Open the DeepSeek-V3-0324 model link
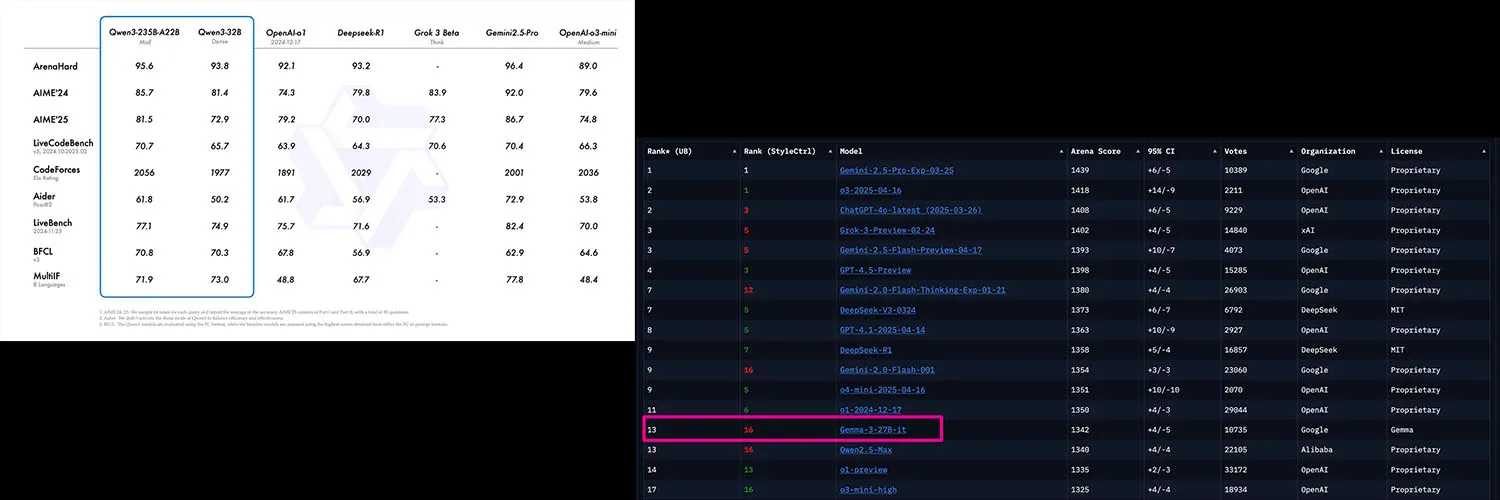The height and width of the screenshot is (500, 1500). (878, 310)
